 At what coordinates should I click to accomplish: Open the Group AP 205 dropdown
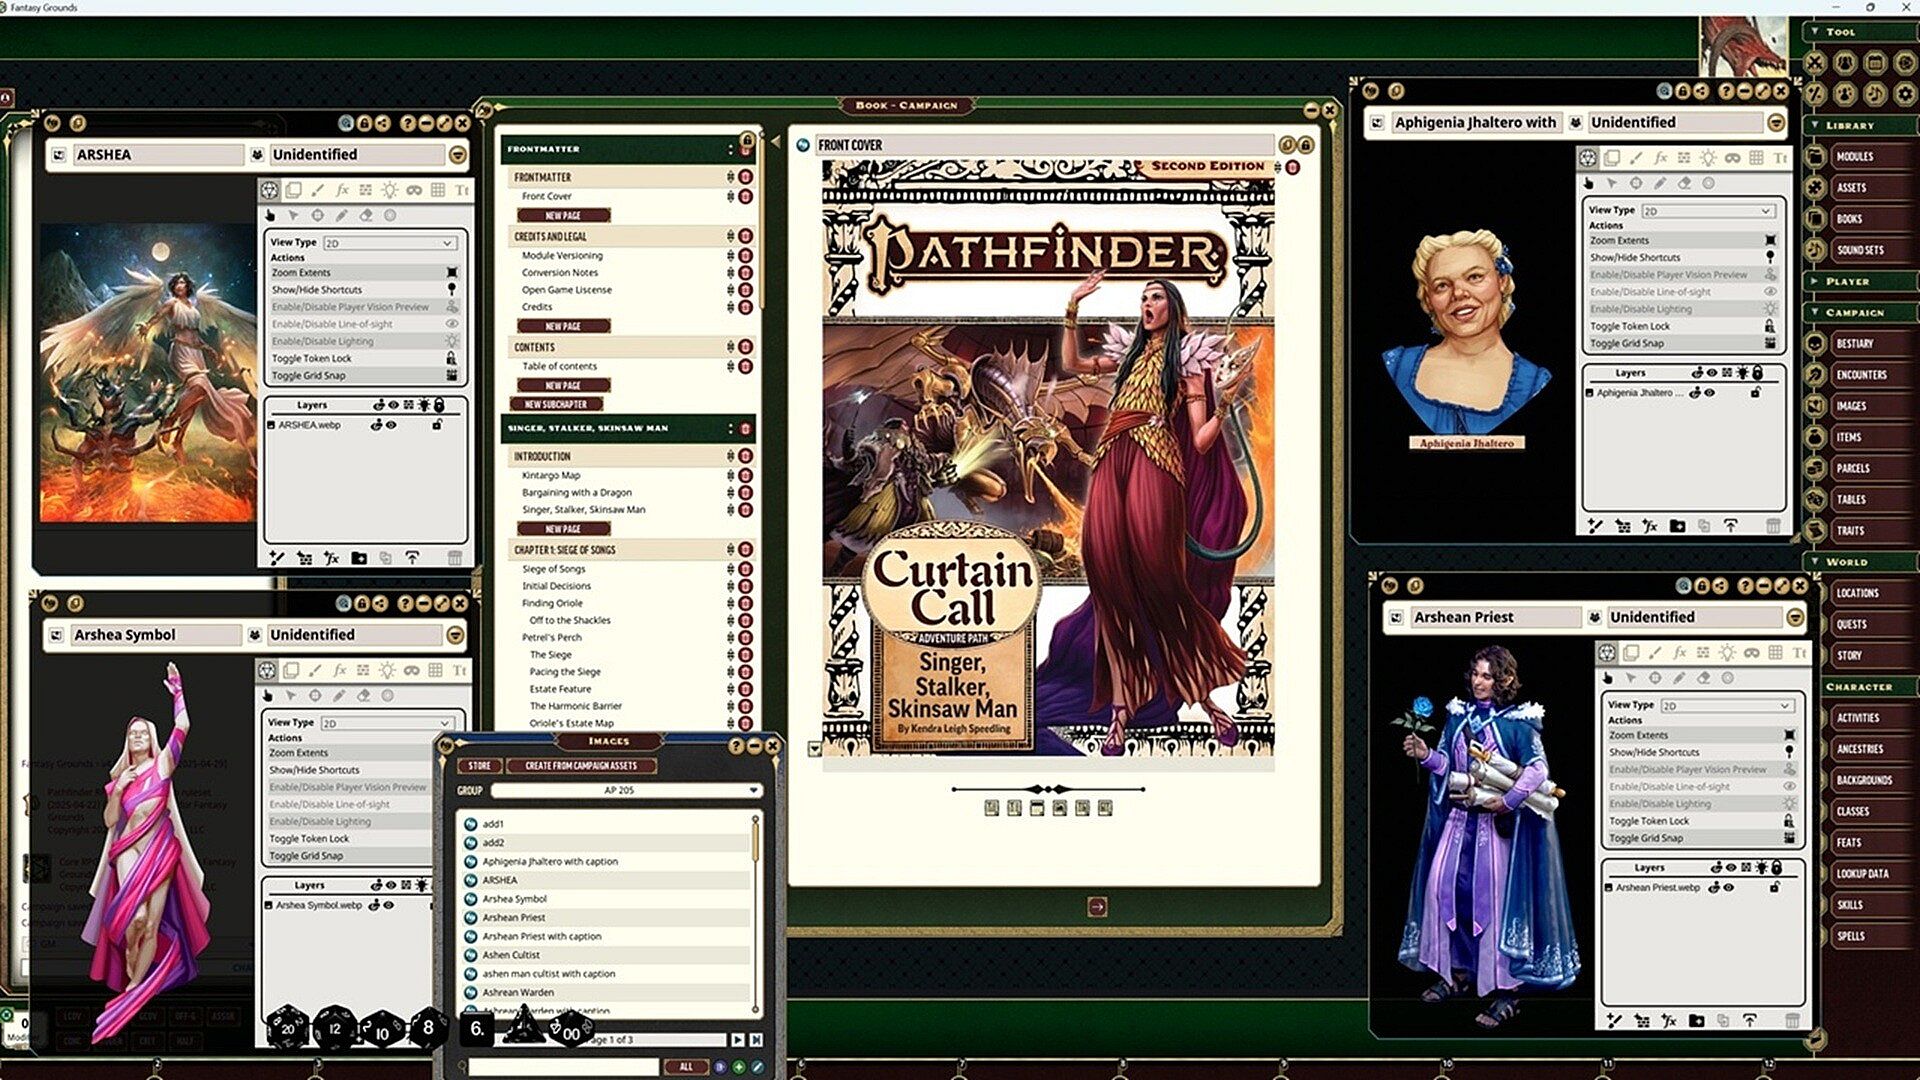pyautogui.click(x=627, y=790)
